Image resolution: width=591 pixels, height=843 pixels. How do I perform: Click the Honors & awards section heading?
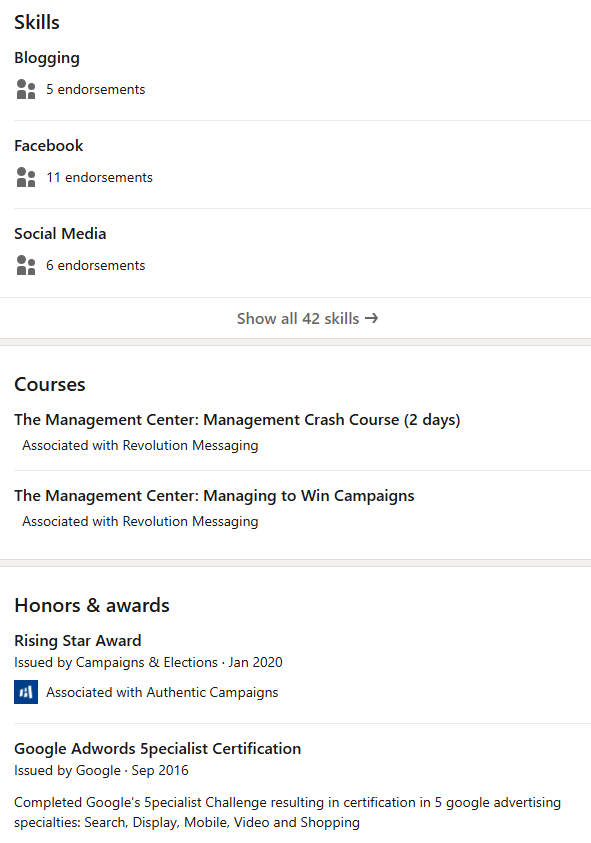[x=91, y=605]
